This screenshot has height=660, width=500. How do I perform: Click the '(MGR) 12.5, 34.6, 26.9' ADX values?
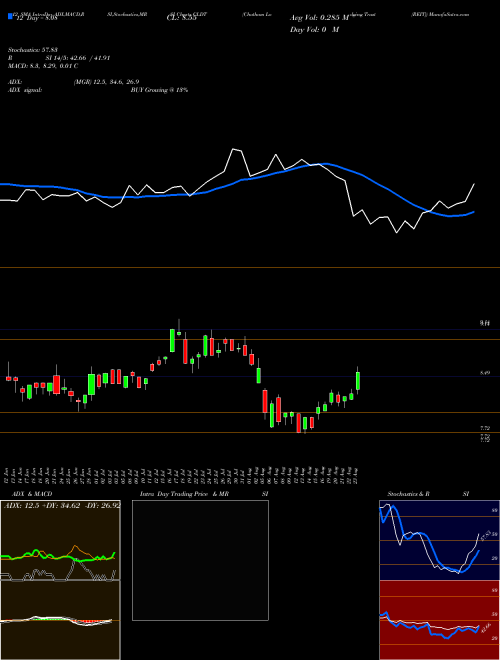coord(106,82)
